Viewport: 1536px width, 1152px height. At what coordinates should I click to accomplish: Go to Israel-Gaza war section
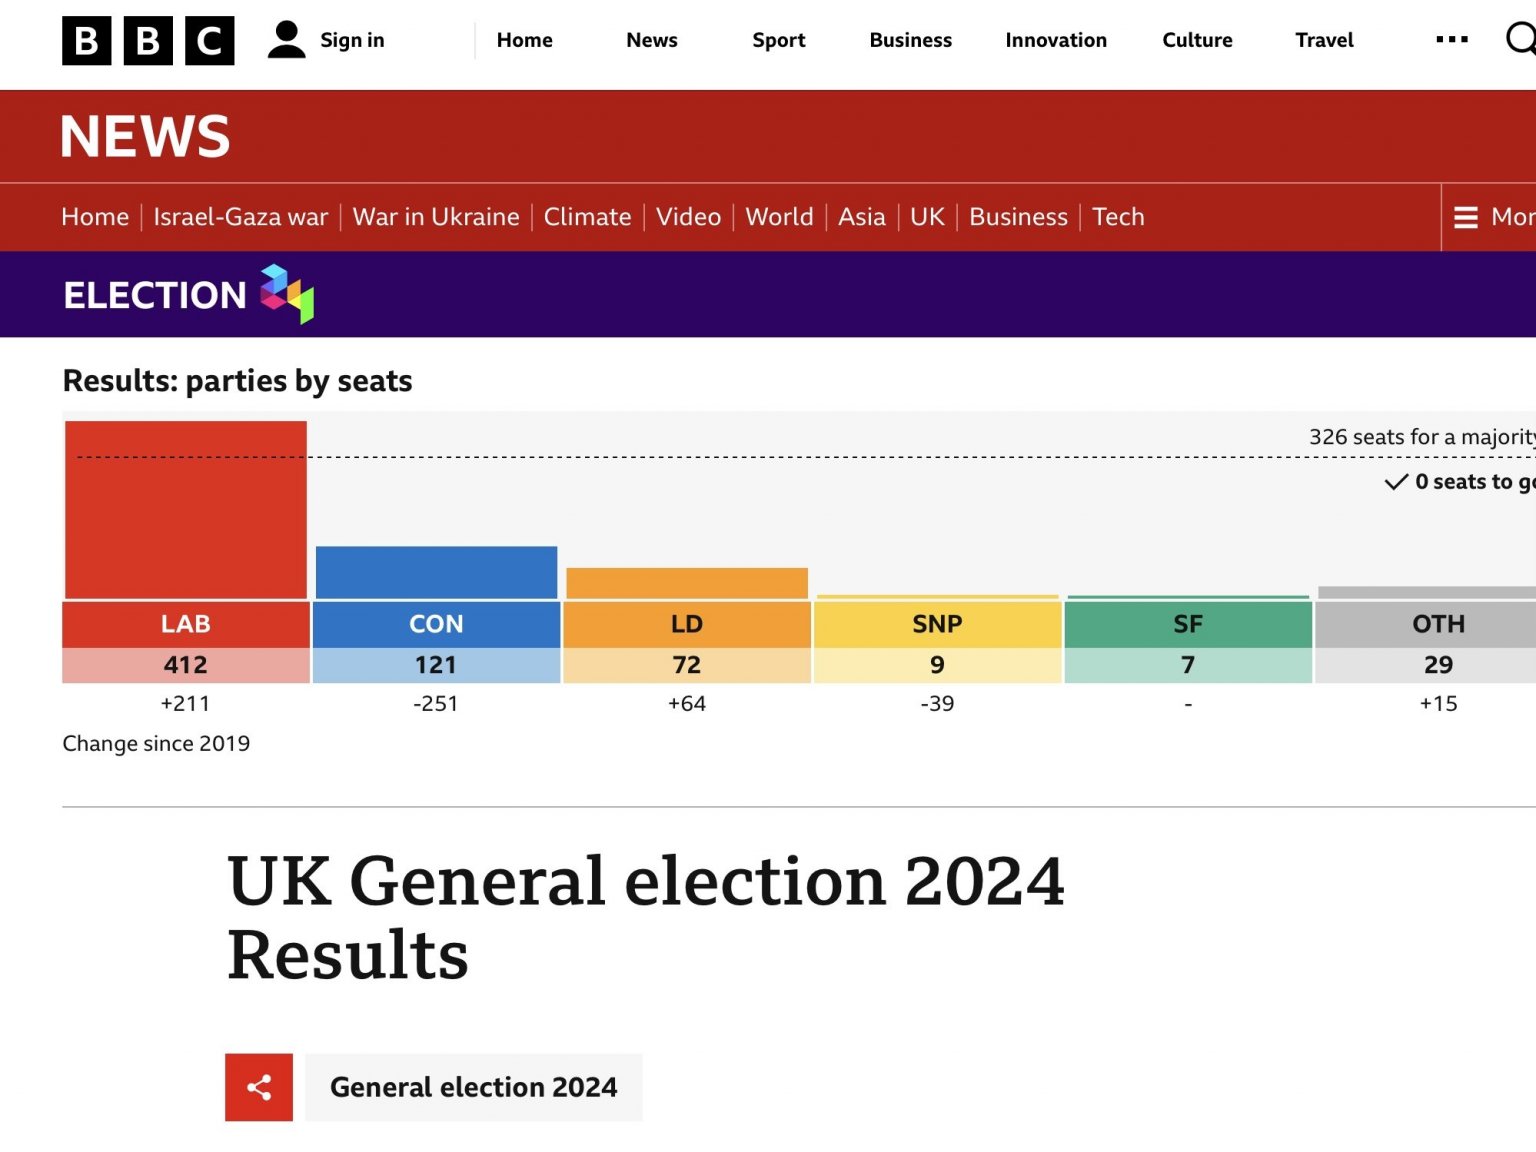[x=240, y=217]
